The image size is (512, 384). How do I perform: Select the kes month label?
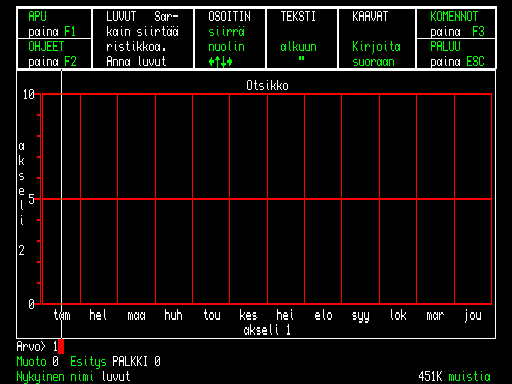[248, 315]
